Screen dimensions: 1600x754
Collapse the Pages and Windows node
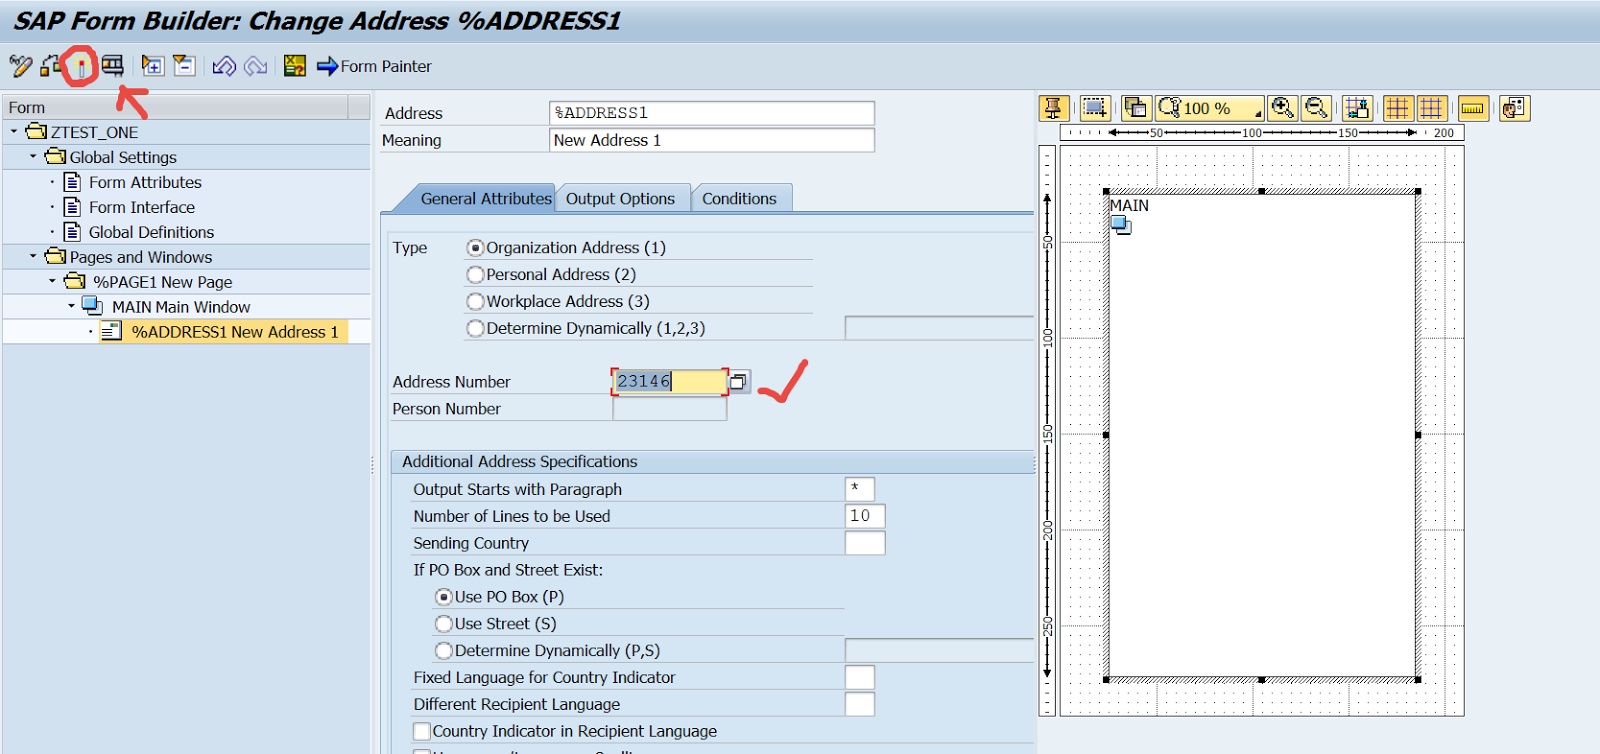tap(33, 256)
